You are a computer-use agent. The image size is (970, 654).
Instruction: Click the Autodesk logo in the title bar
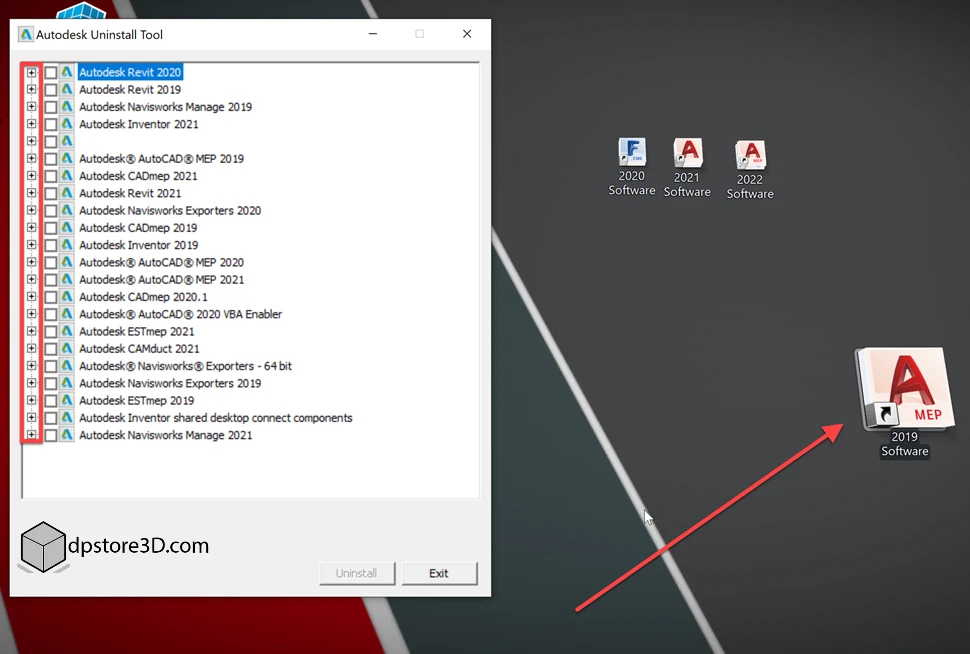pyautogui.click(x=25, y=35)
